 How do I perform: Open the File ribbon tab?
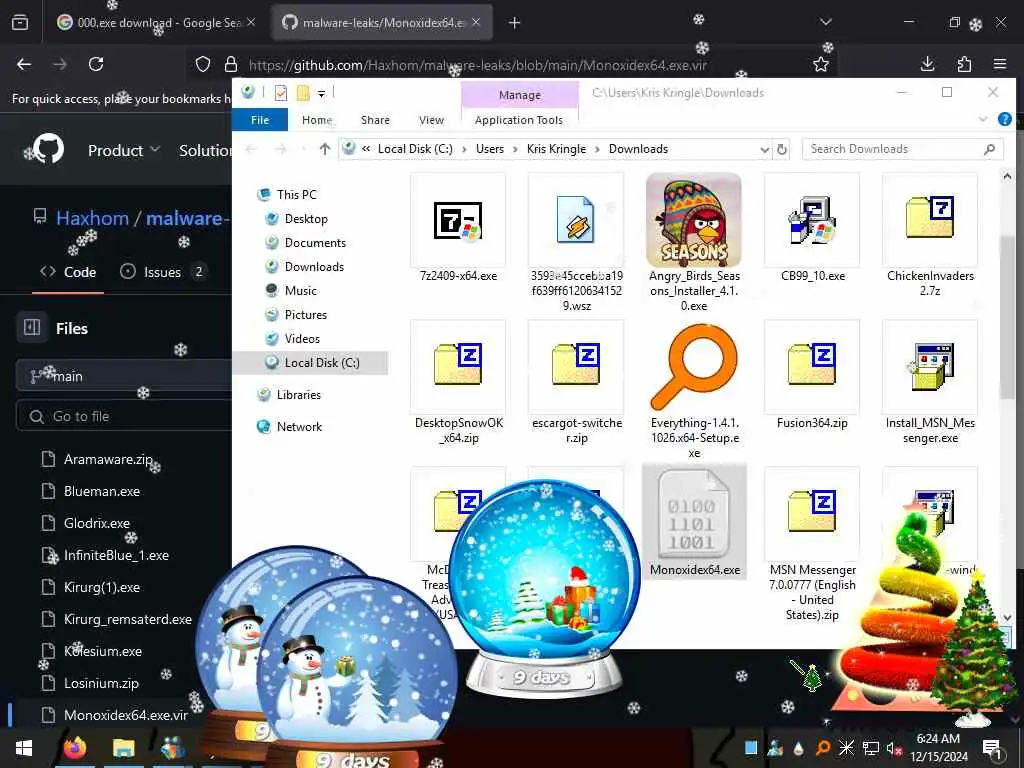260,120
